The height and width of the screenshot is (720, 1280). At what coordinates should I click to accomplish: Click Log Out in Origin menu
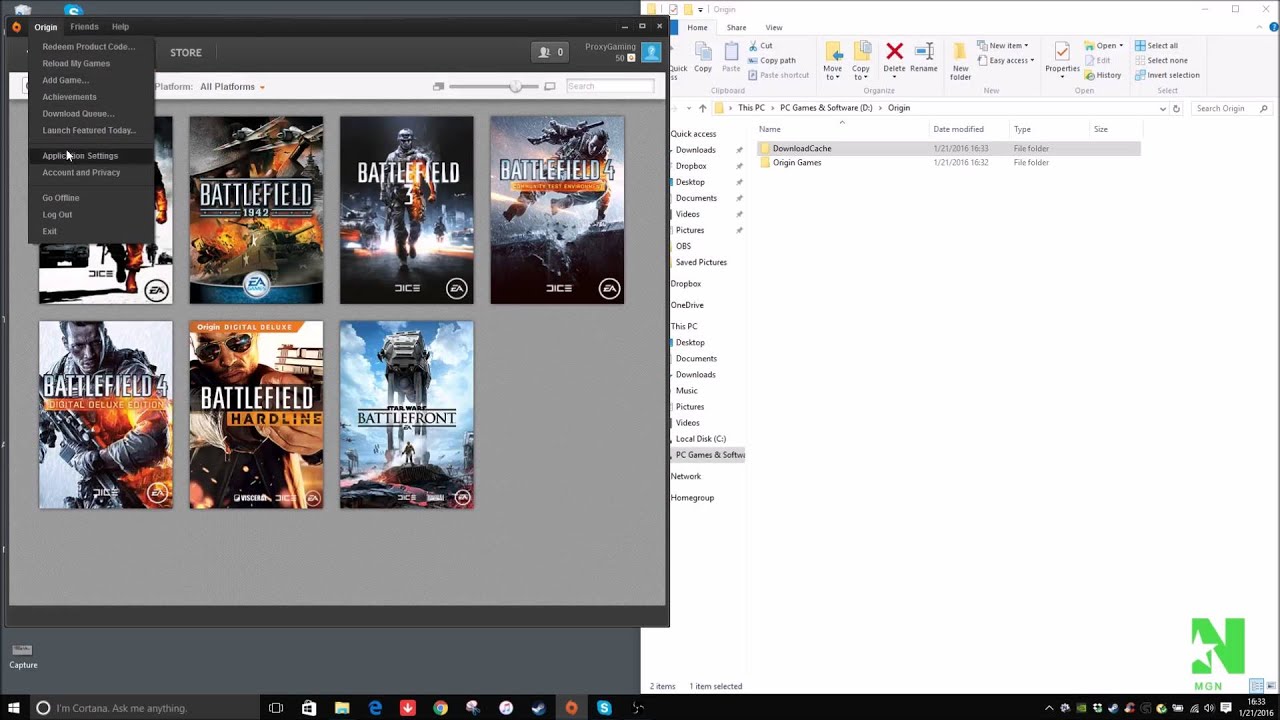coord(57,215)
